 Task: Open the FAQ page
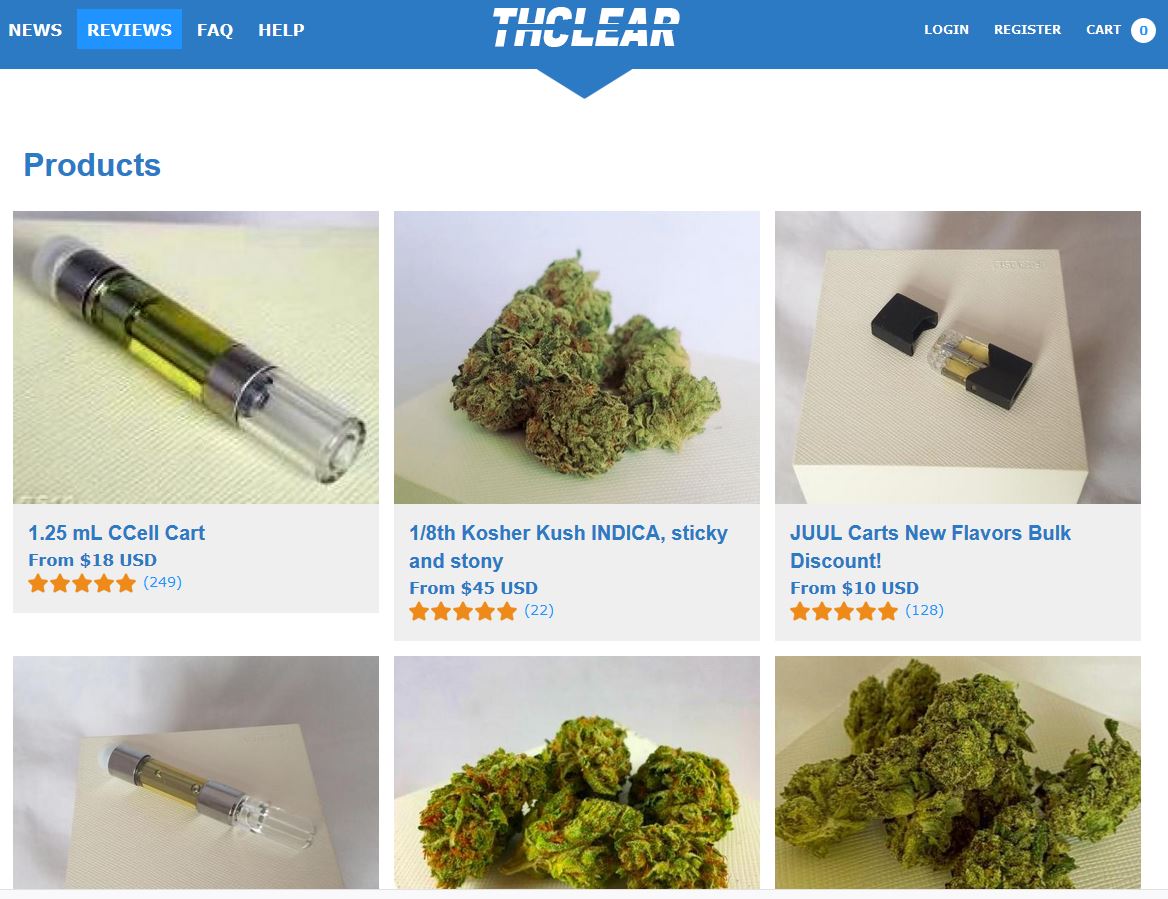click(x=215, y=30)
